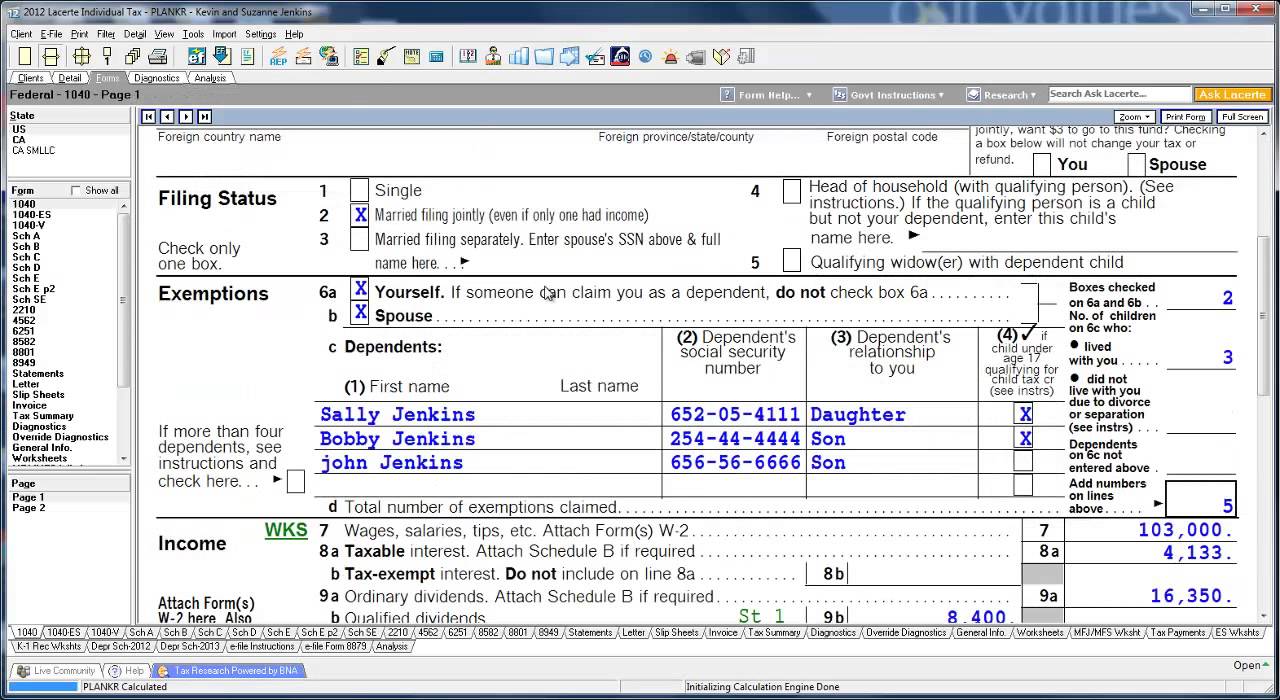Image resolution: width=1280 pixels, height=700 pixels.
Task: Open the Research dropdown
Action: 1003,95
